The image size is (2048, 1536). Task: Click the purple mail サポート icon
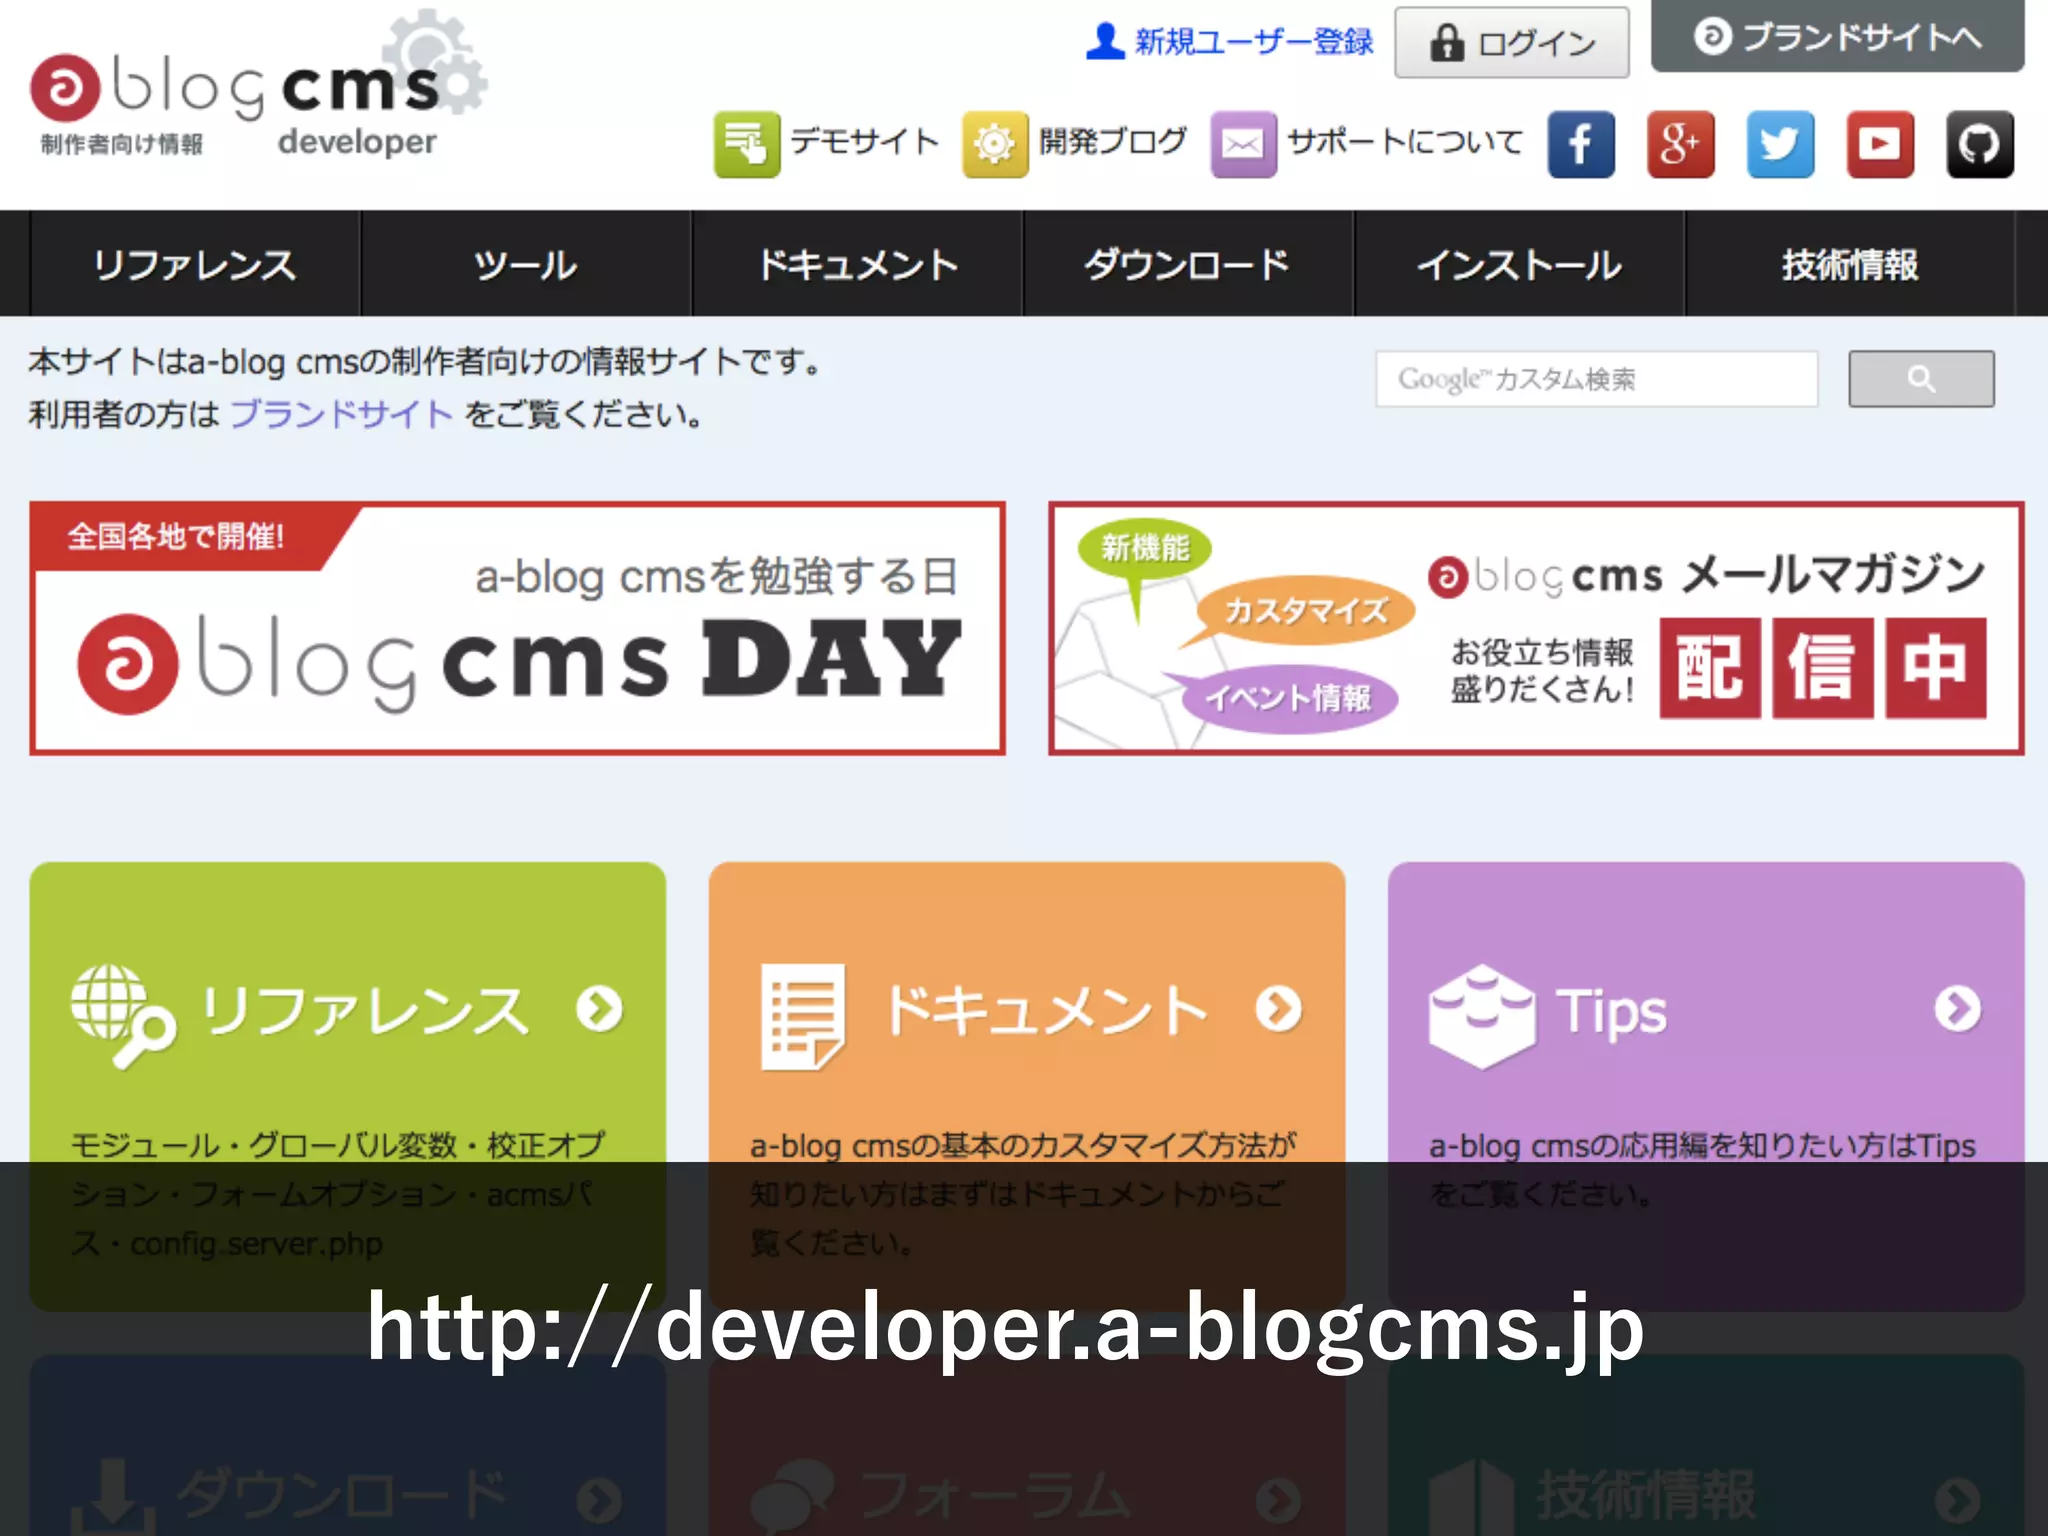tap(1243, 144)
